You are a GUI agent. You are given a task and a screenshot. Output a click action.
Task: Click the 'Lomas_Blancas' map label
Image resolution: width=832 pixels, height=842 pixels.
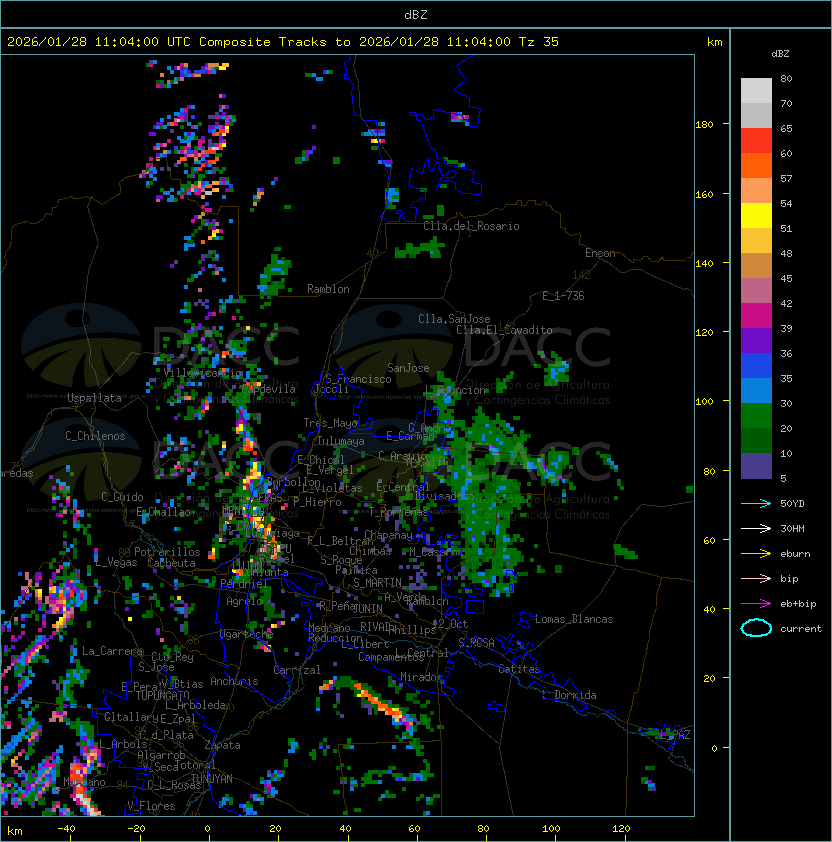574,619
